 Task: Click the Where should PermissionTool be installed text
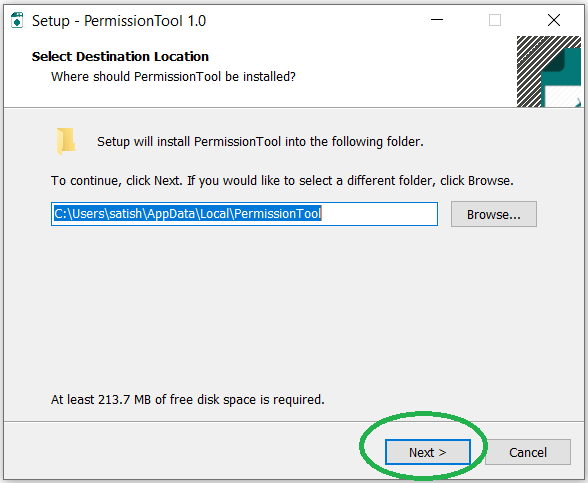[x=173, y=76]
